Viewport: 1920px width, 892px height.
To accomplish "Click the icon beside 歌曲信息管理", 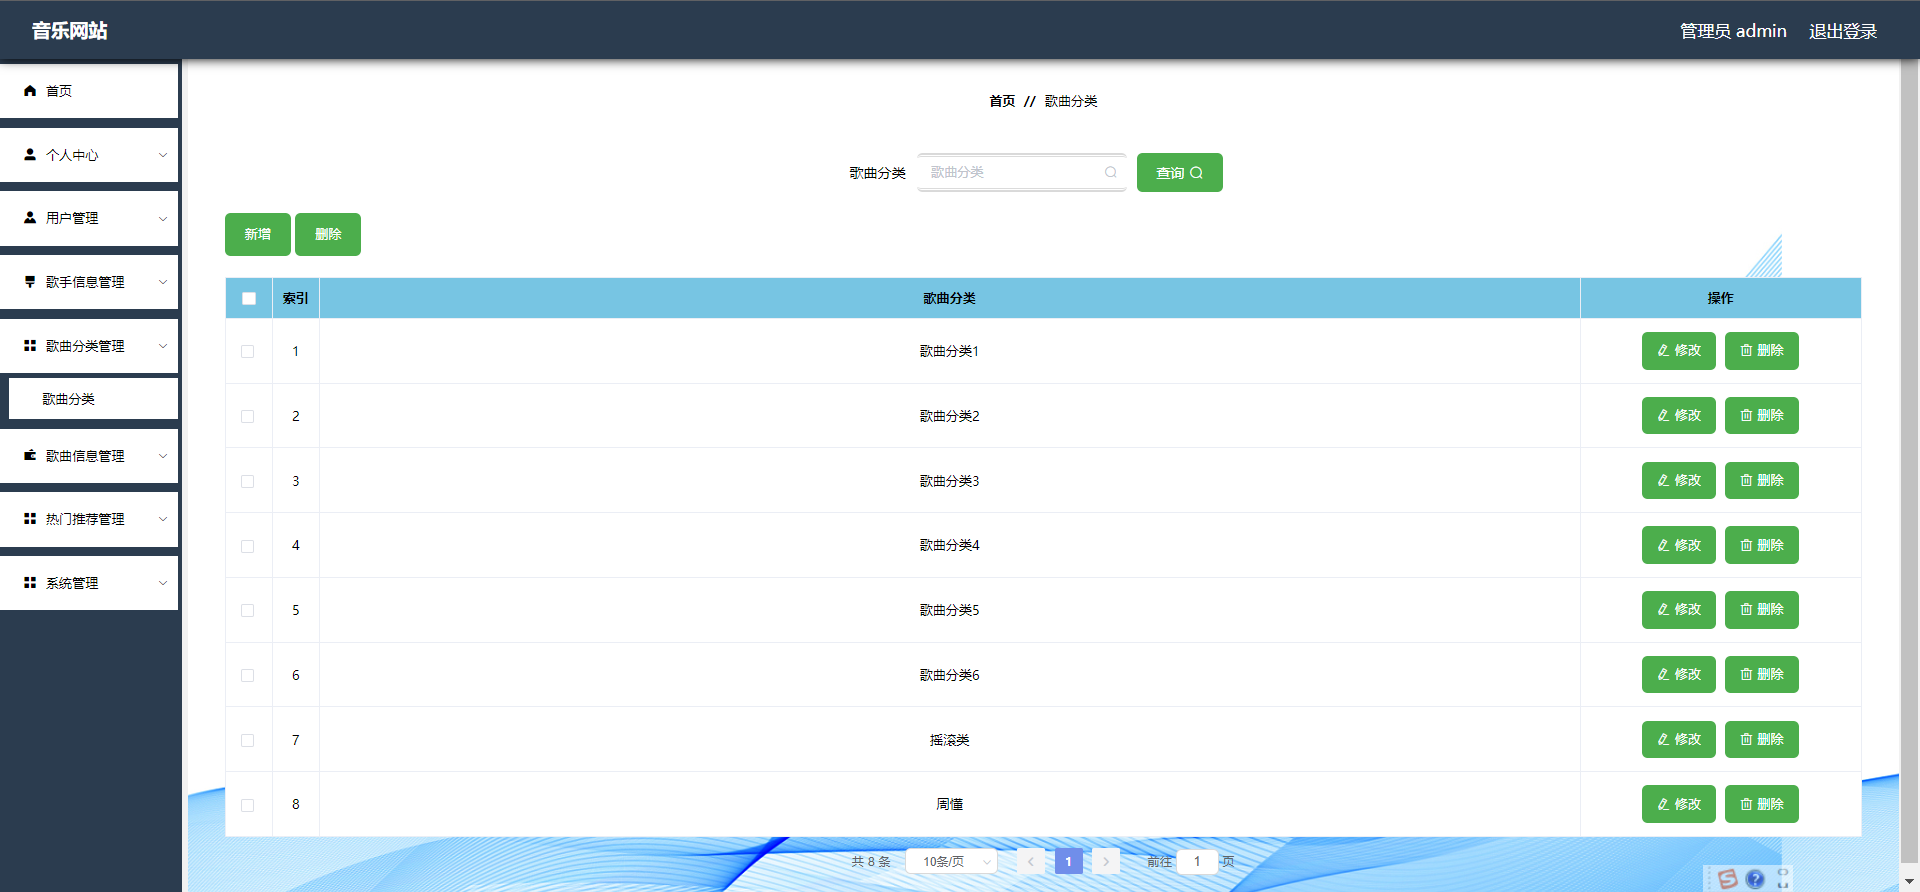I will tap(30, 456).
